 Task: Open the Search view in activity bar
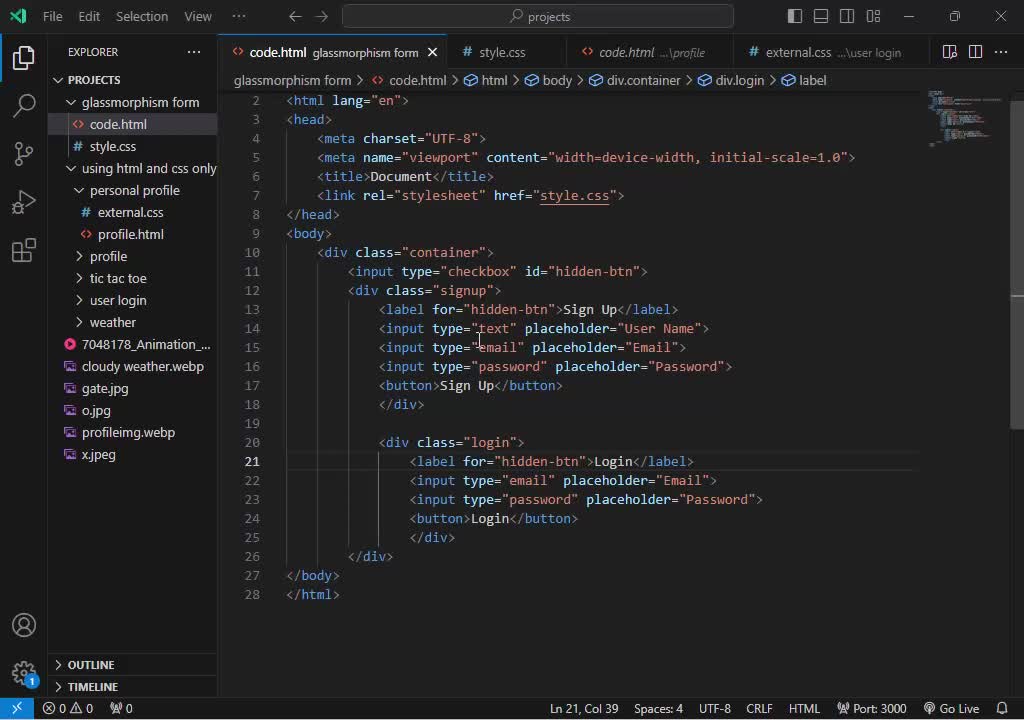coord(24,105)
